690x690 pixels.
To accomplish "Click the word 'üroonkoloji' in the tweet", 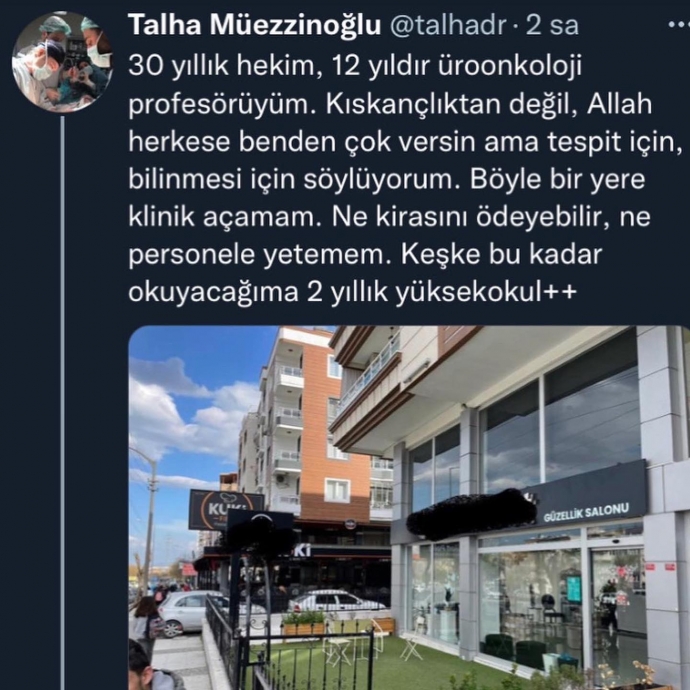I will (510, 65).
